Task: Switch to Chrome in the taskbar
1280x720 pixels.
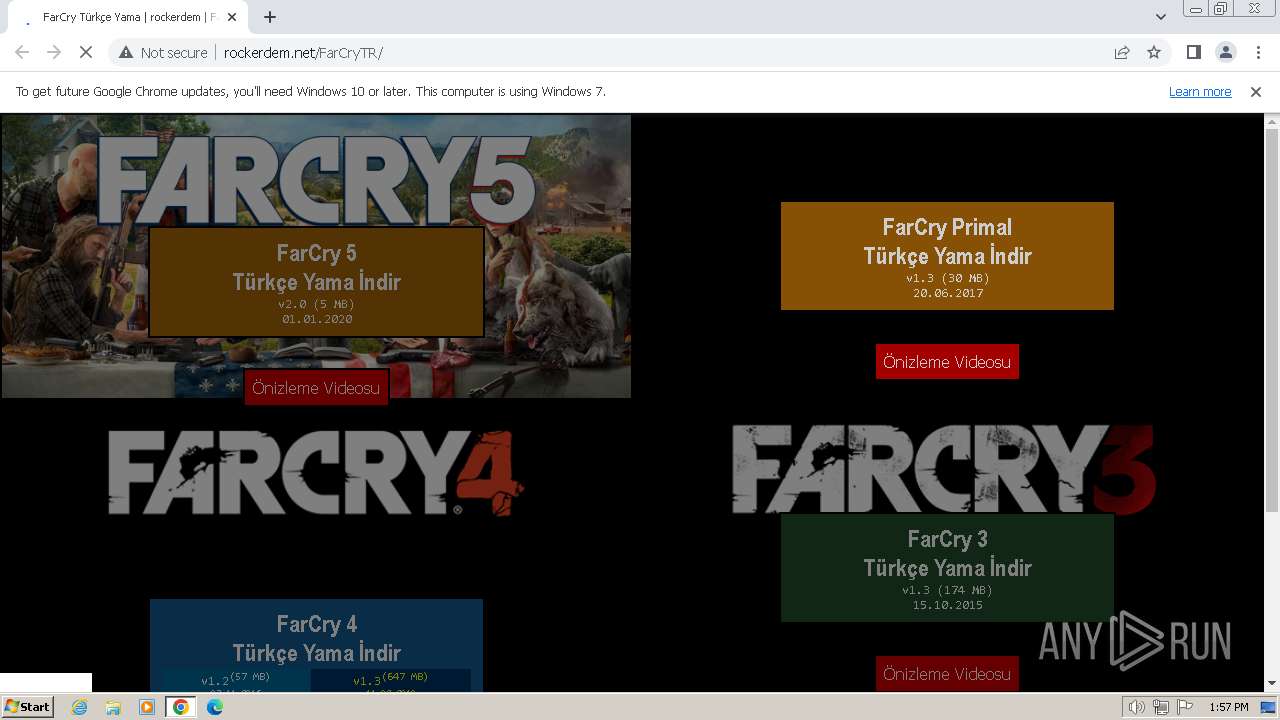Action: [x=181, y=707]
